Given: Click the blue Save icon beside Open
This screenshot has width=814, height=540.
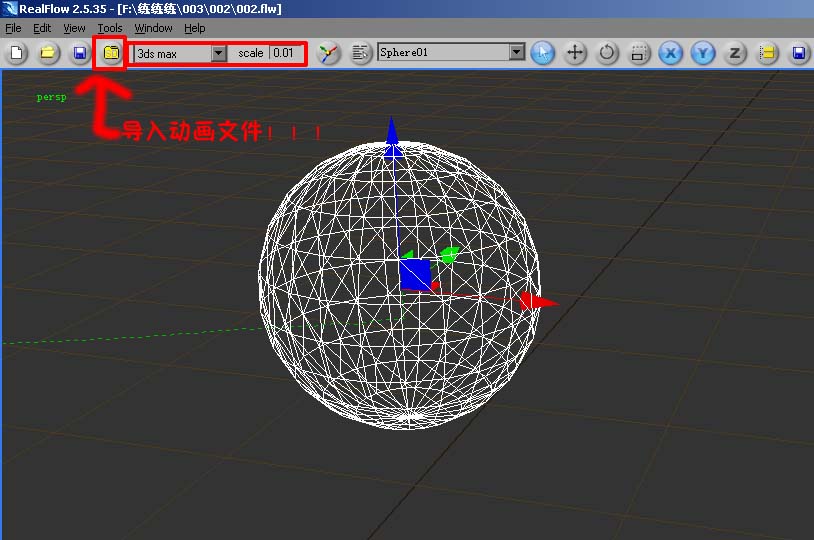Looking at the screenshot, I should tap(79, 53).
